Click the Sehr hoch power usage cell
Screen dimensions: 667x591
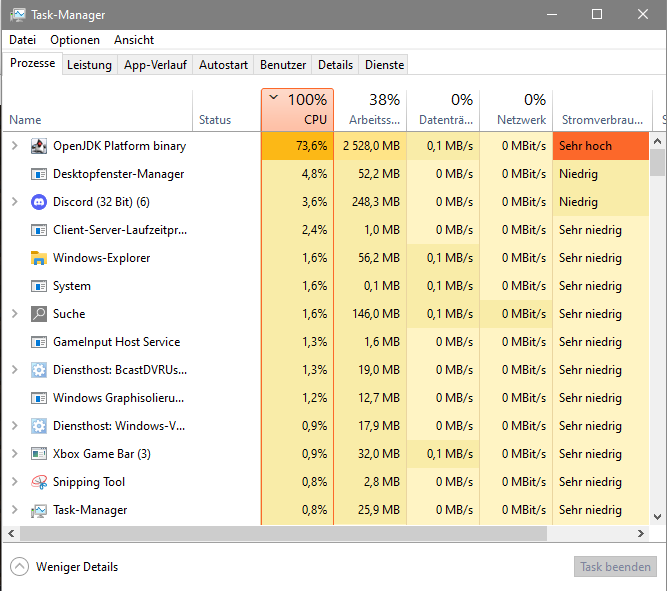[x=601, y=146]
